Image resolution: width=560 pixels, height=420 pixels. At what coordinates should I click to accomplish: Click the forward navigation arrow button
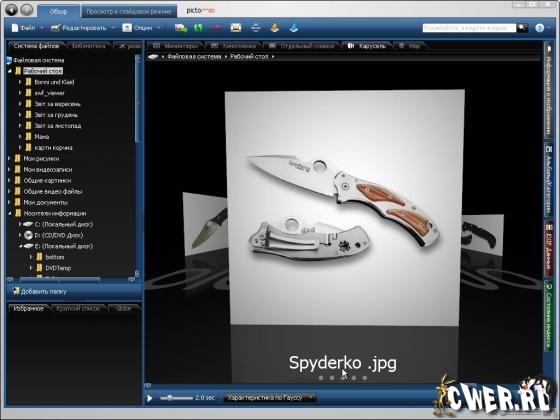tap(27, 10)
